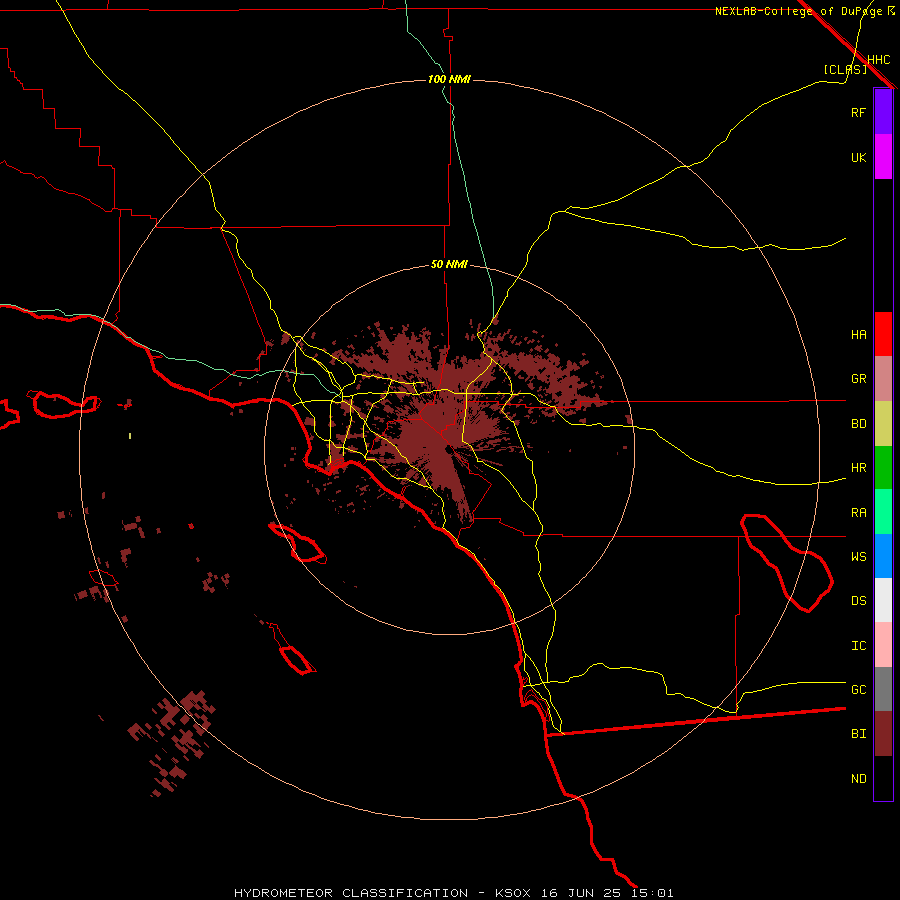
Task: Click the 15:01 timestamp
Action: click(x=652, y=893)
